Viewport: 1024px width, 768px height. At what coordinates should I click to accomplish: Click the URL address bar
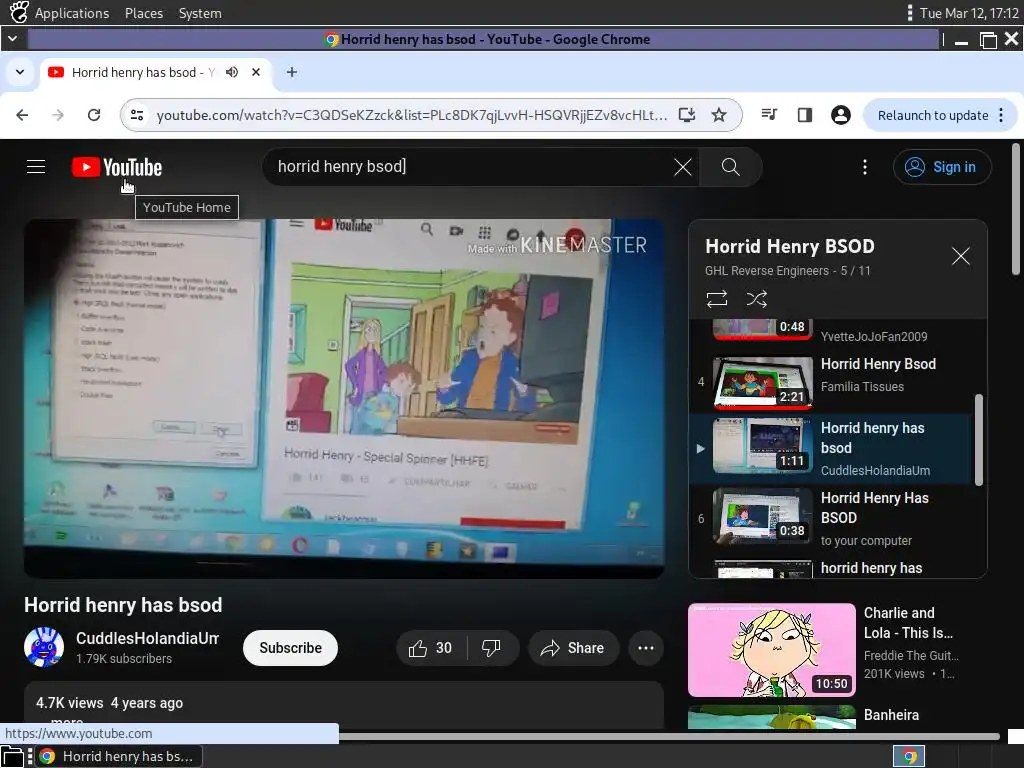click(x=411, y=115)
